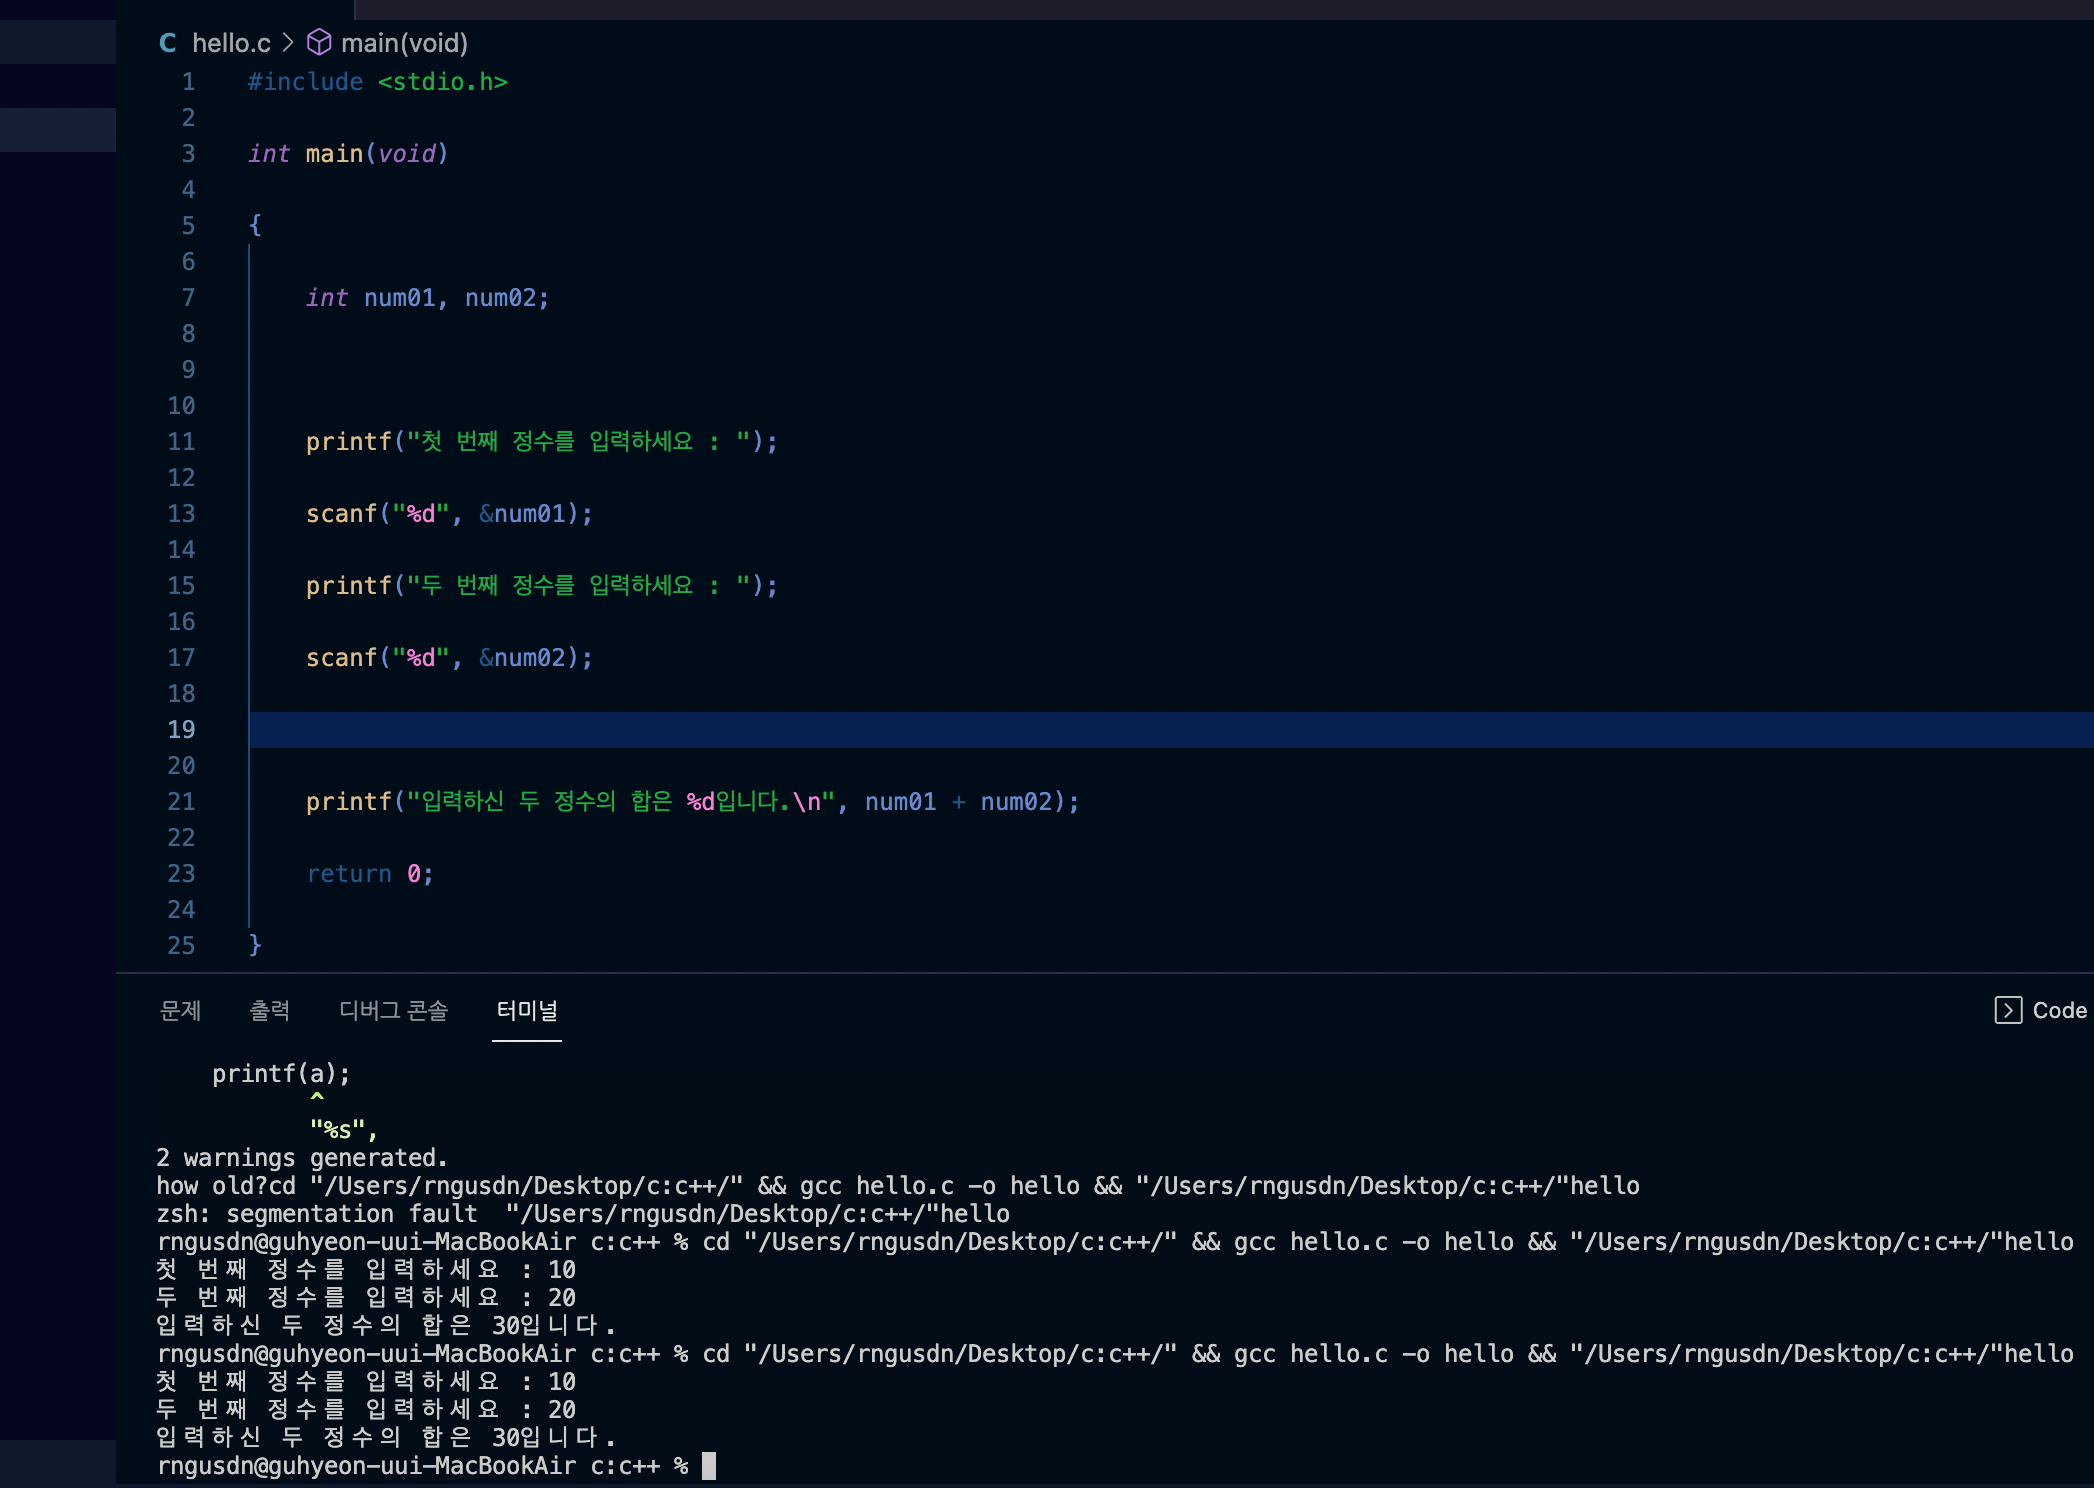
Task: Click line number 11 in the gutter
Action: click(x=181, y=441)
